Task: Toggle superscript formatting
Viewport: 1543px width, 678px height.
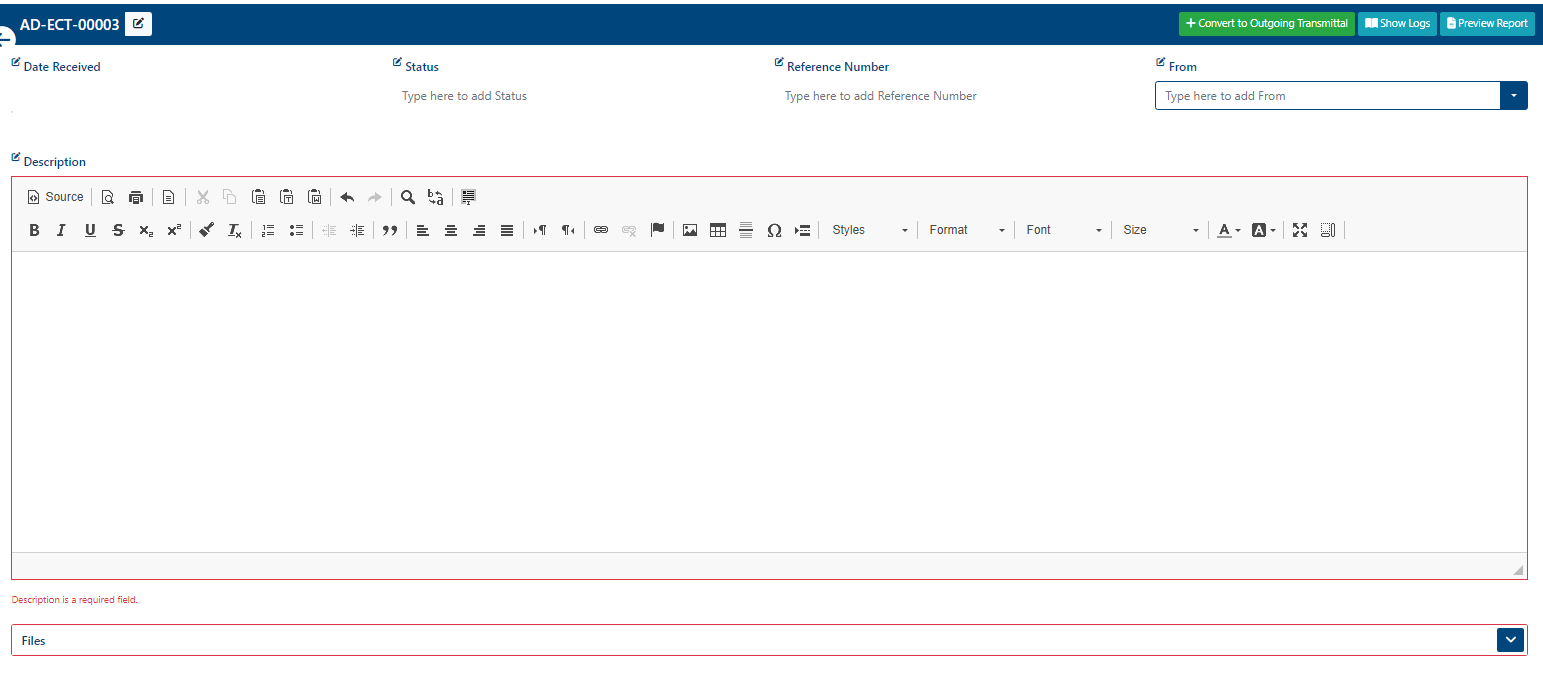Action: [174, 230]
